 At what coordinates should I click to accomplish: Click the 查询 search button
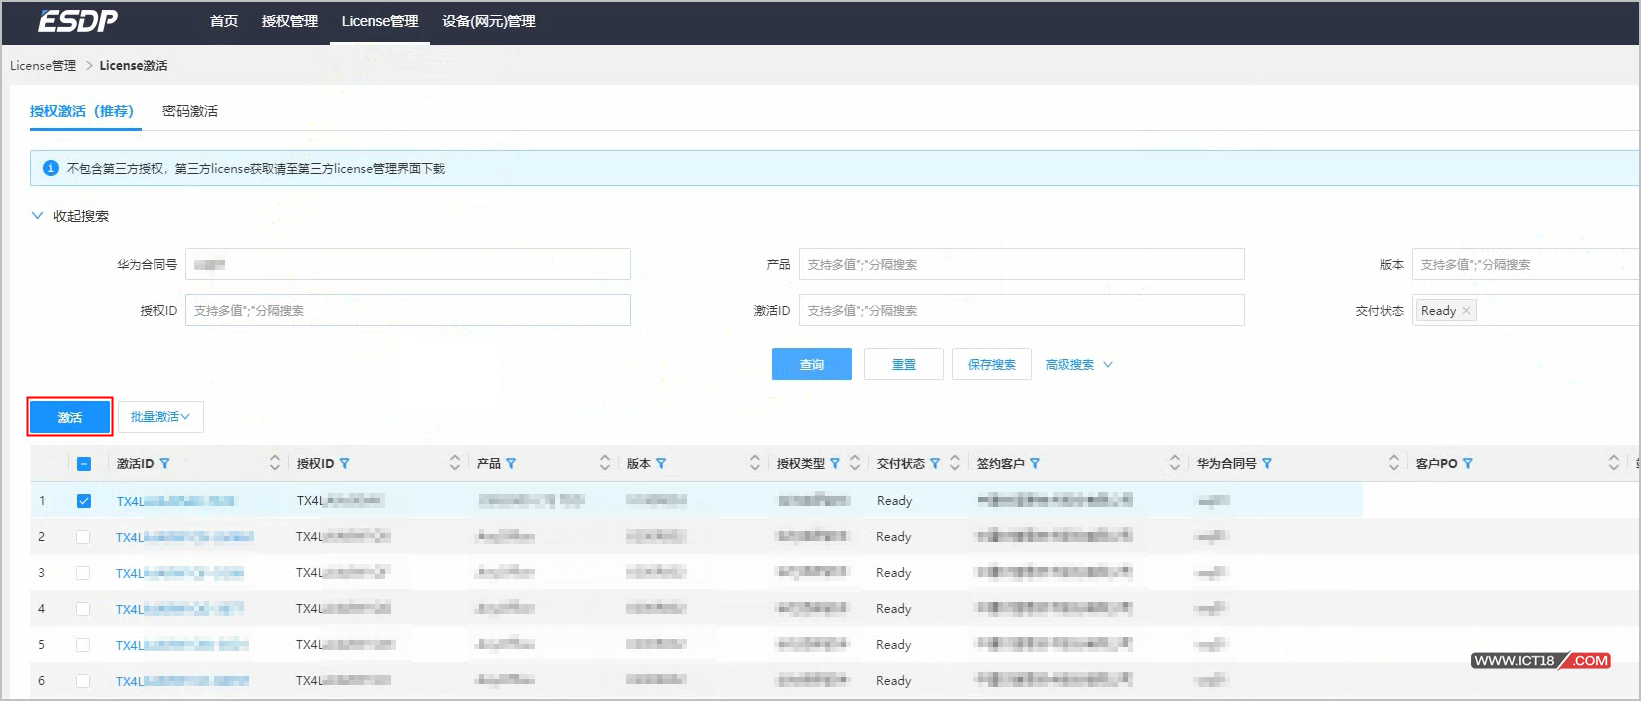pyautogui.click(x=811, y=365)
